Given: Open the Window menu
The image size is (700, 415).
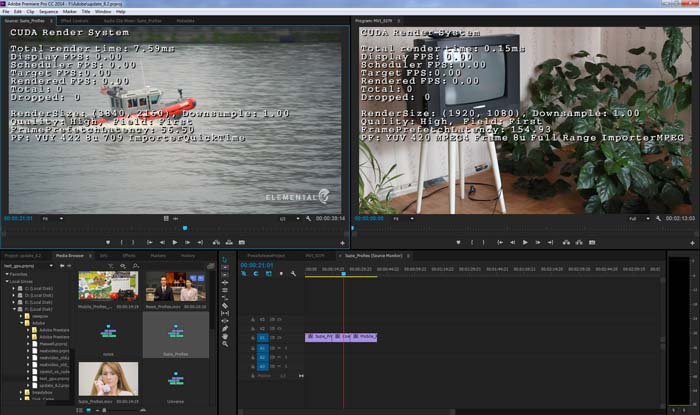Looking at the screenshot, I should click(x=103, y=12).
